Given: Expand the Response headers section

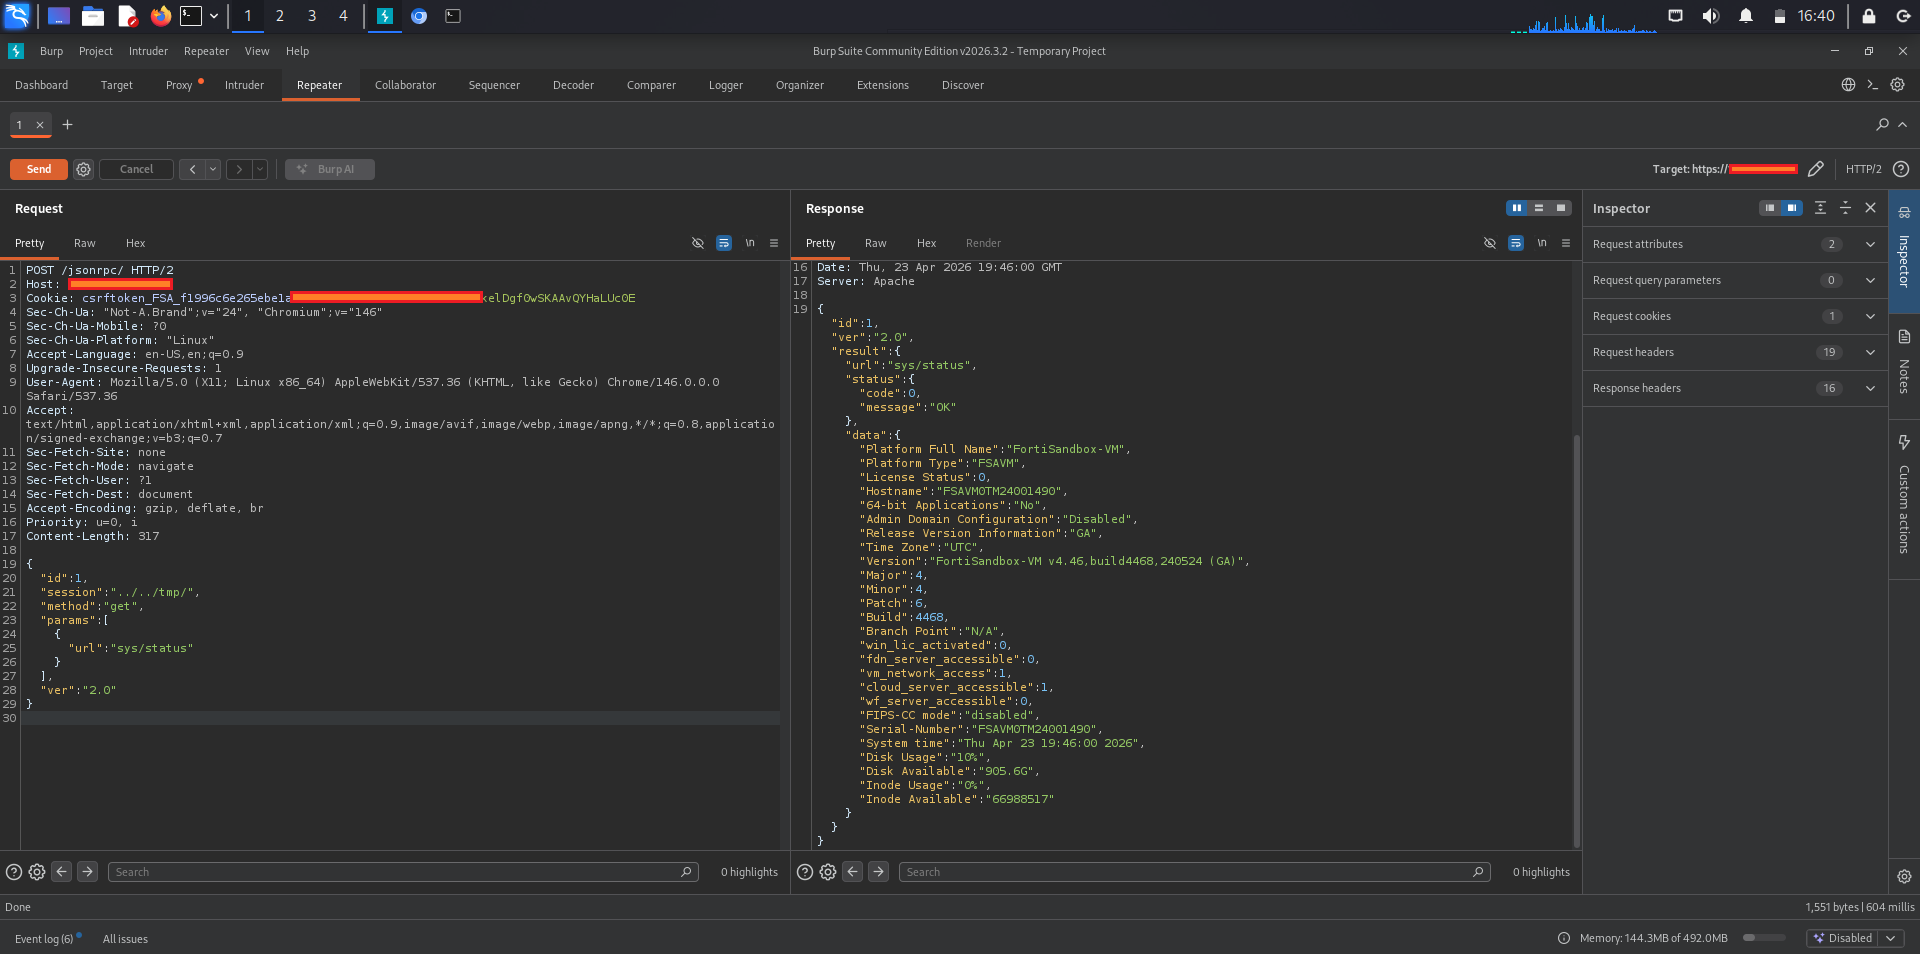Looking at the screenshot, I should pyautogui.click(x=1870, y=388).
